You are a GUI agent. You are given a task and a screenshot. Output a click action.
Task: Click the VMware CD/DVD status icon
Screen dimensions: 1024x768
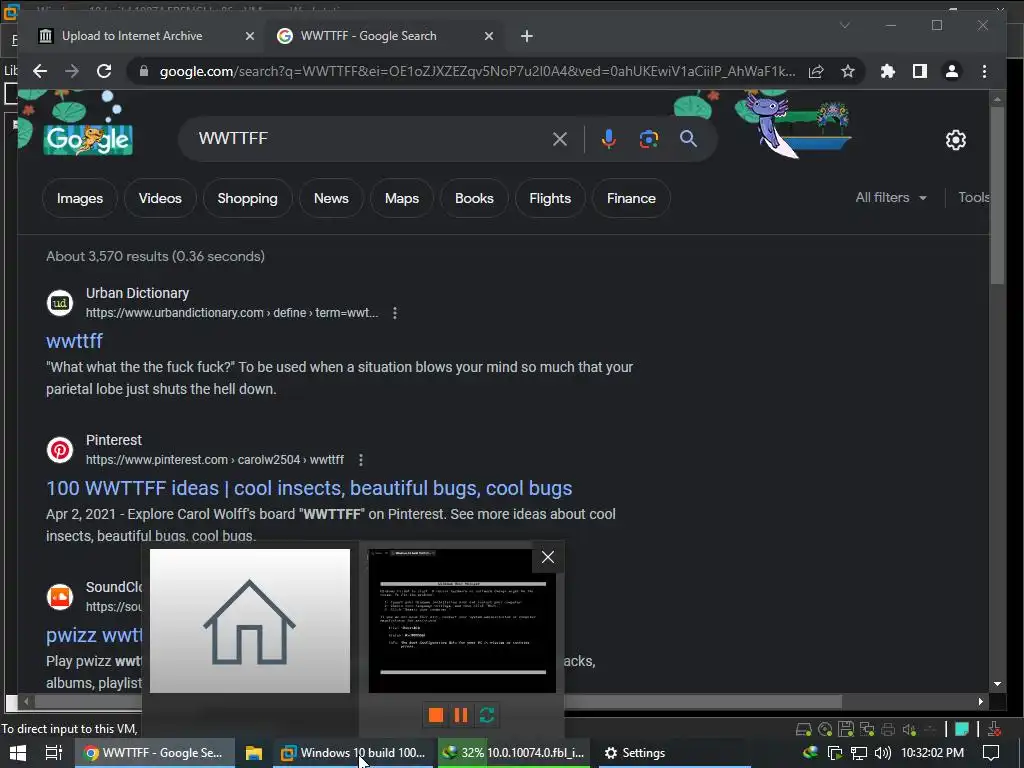point(825,729)
